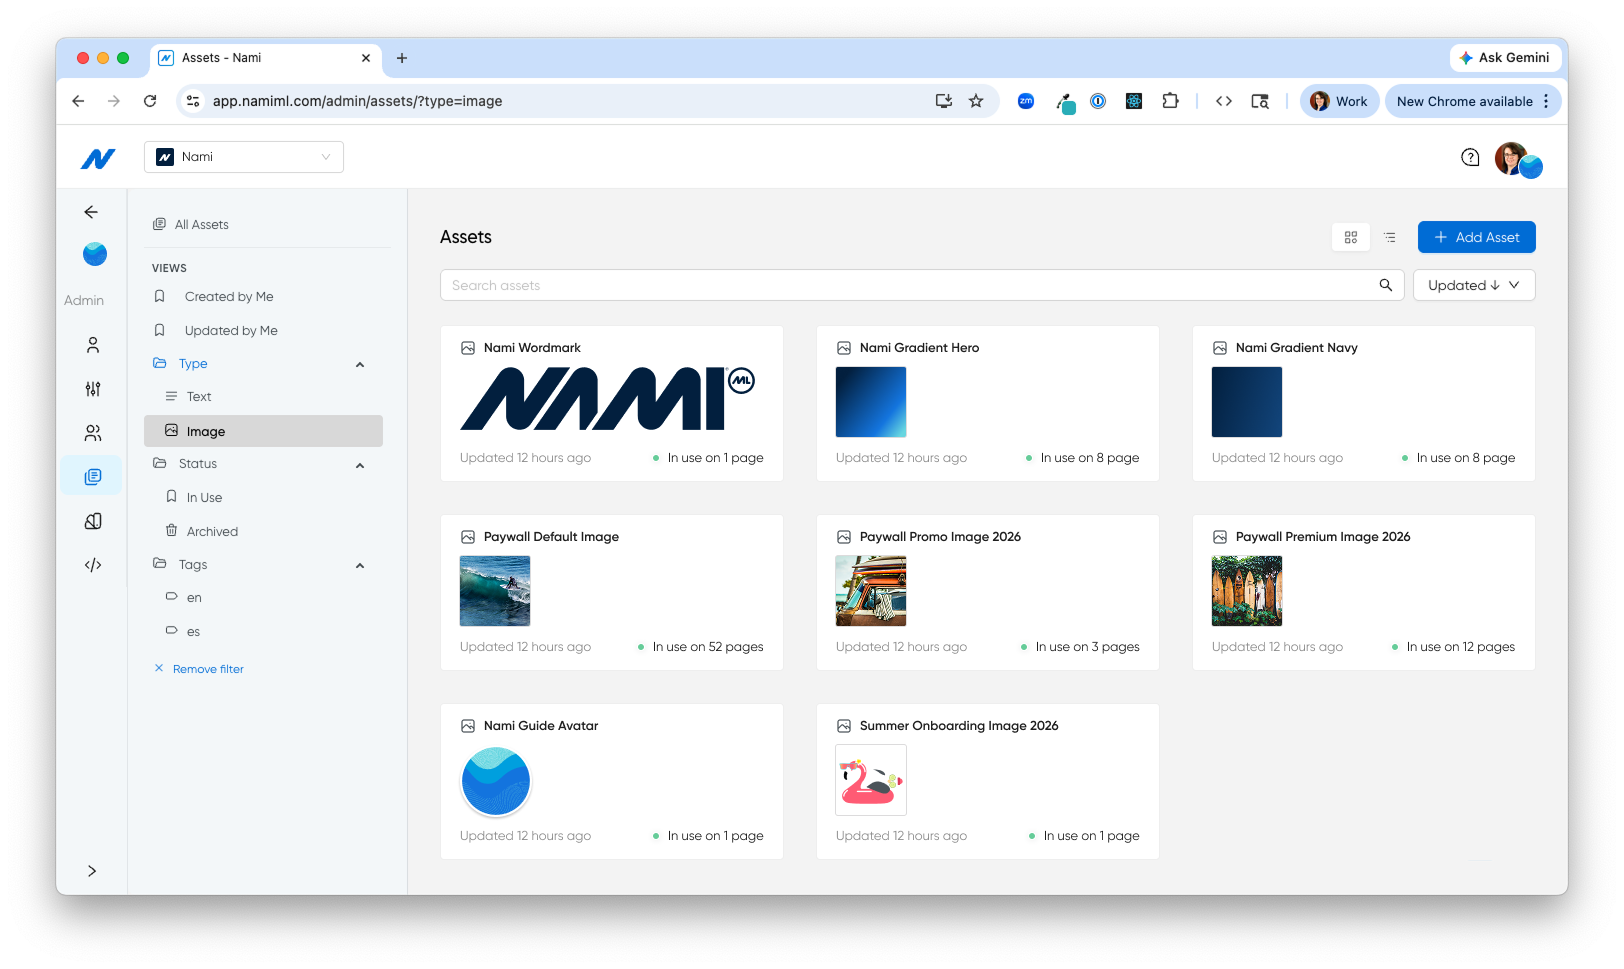
Task: Open the user account sidebar icon
Action: tap(93, 345)
